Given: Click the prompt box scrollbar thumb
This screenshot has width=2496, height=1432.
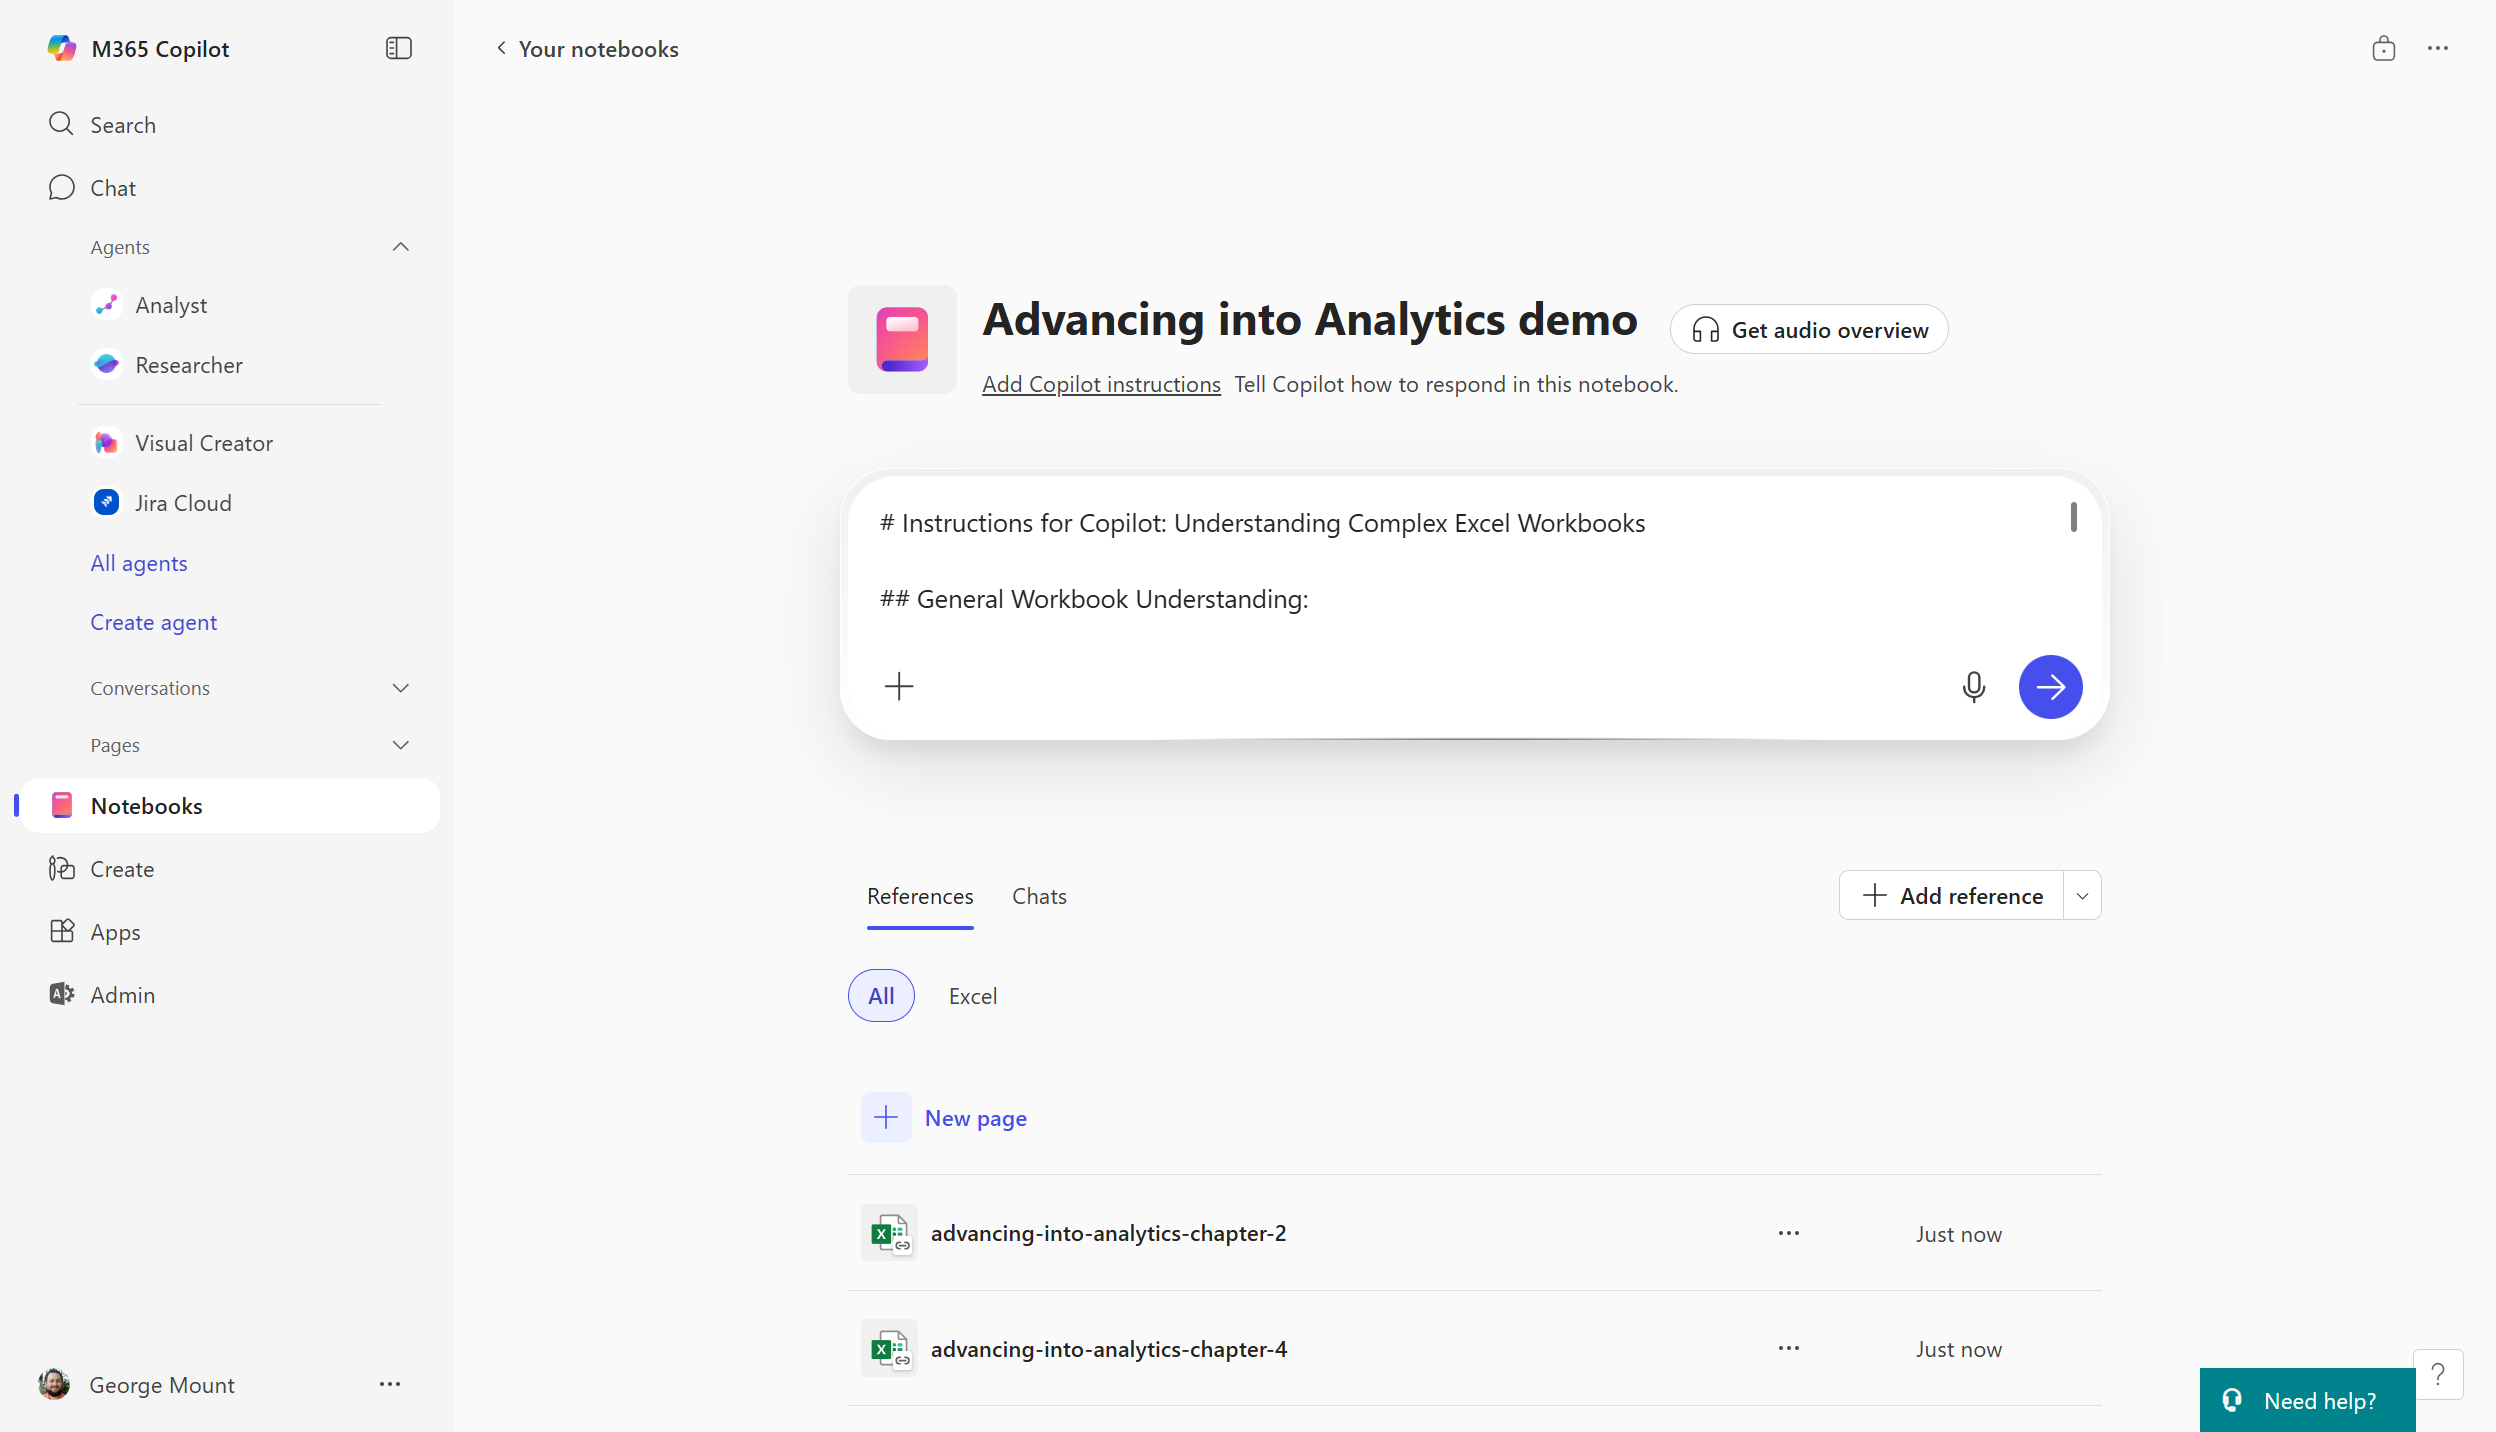Looking at the screenshot, I should [x=2073, y=517].
